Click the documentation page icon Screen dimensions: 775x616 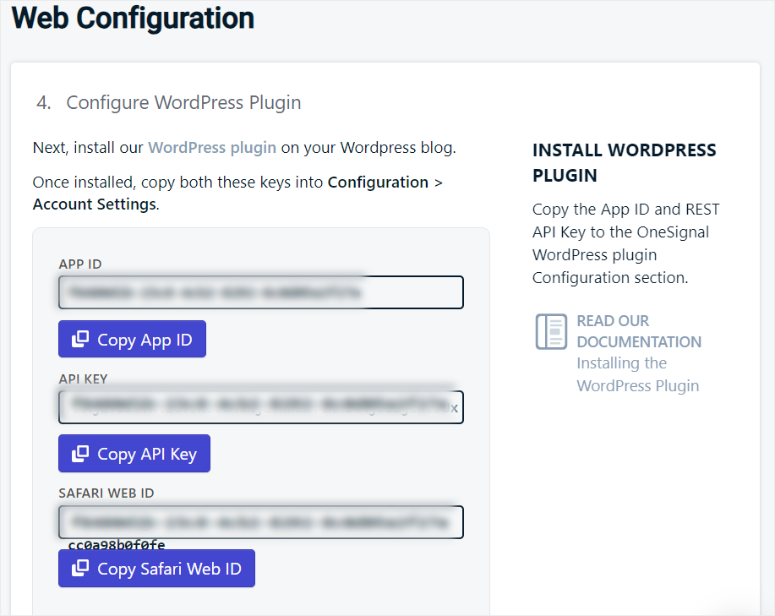551,331
